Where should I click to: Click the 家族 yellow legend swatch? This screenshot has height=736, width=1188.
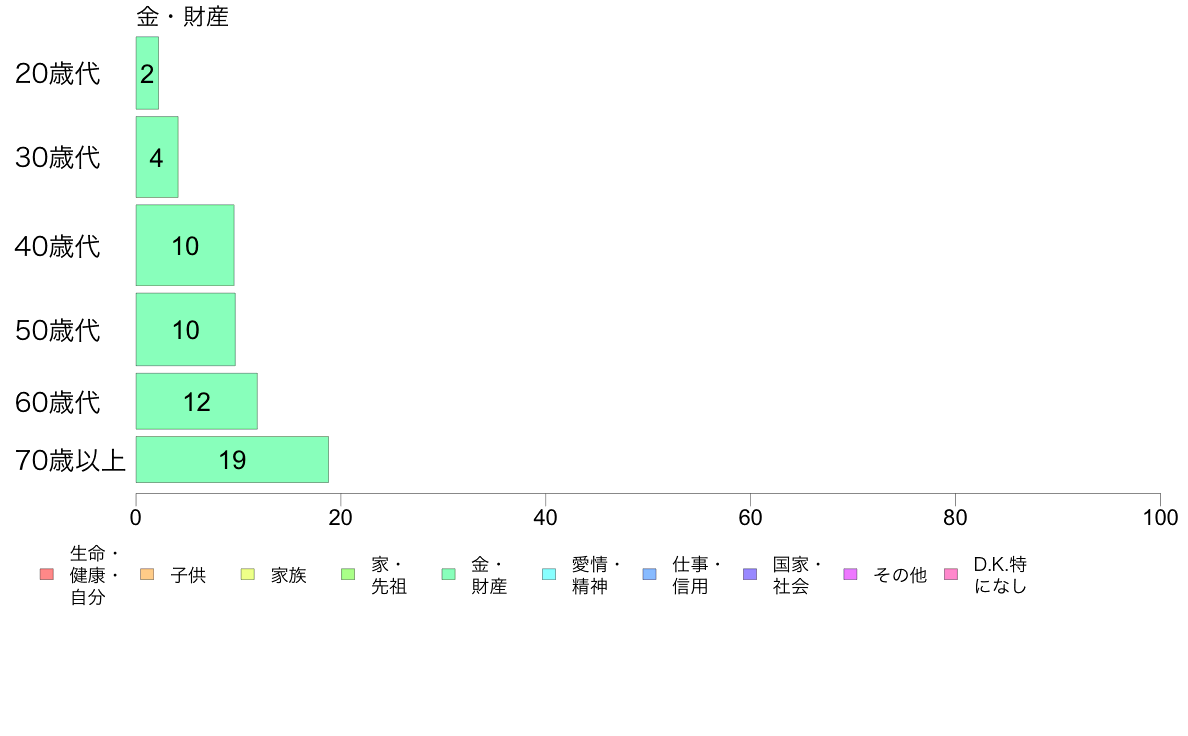click(x=248, y=575)
